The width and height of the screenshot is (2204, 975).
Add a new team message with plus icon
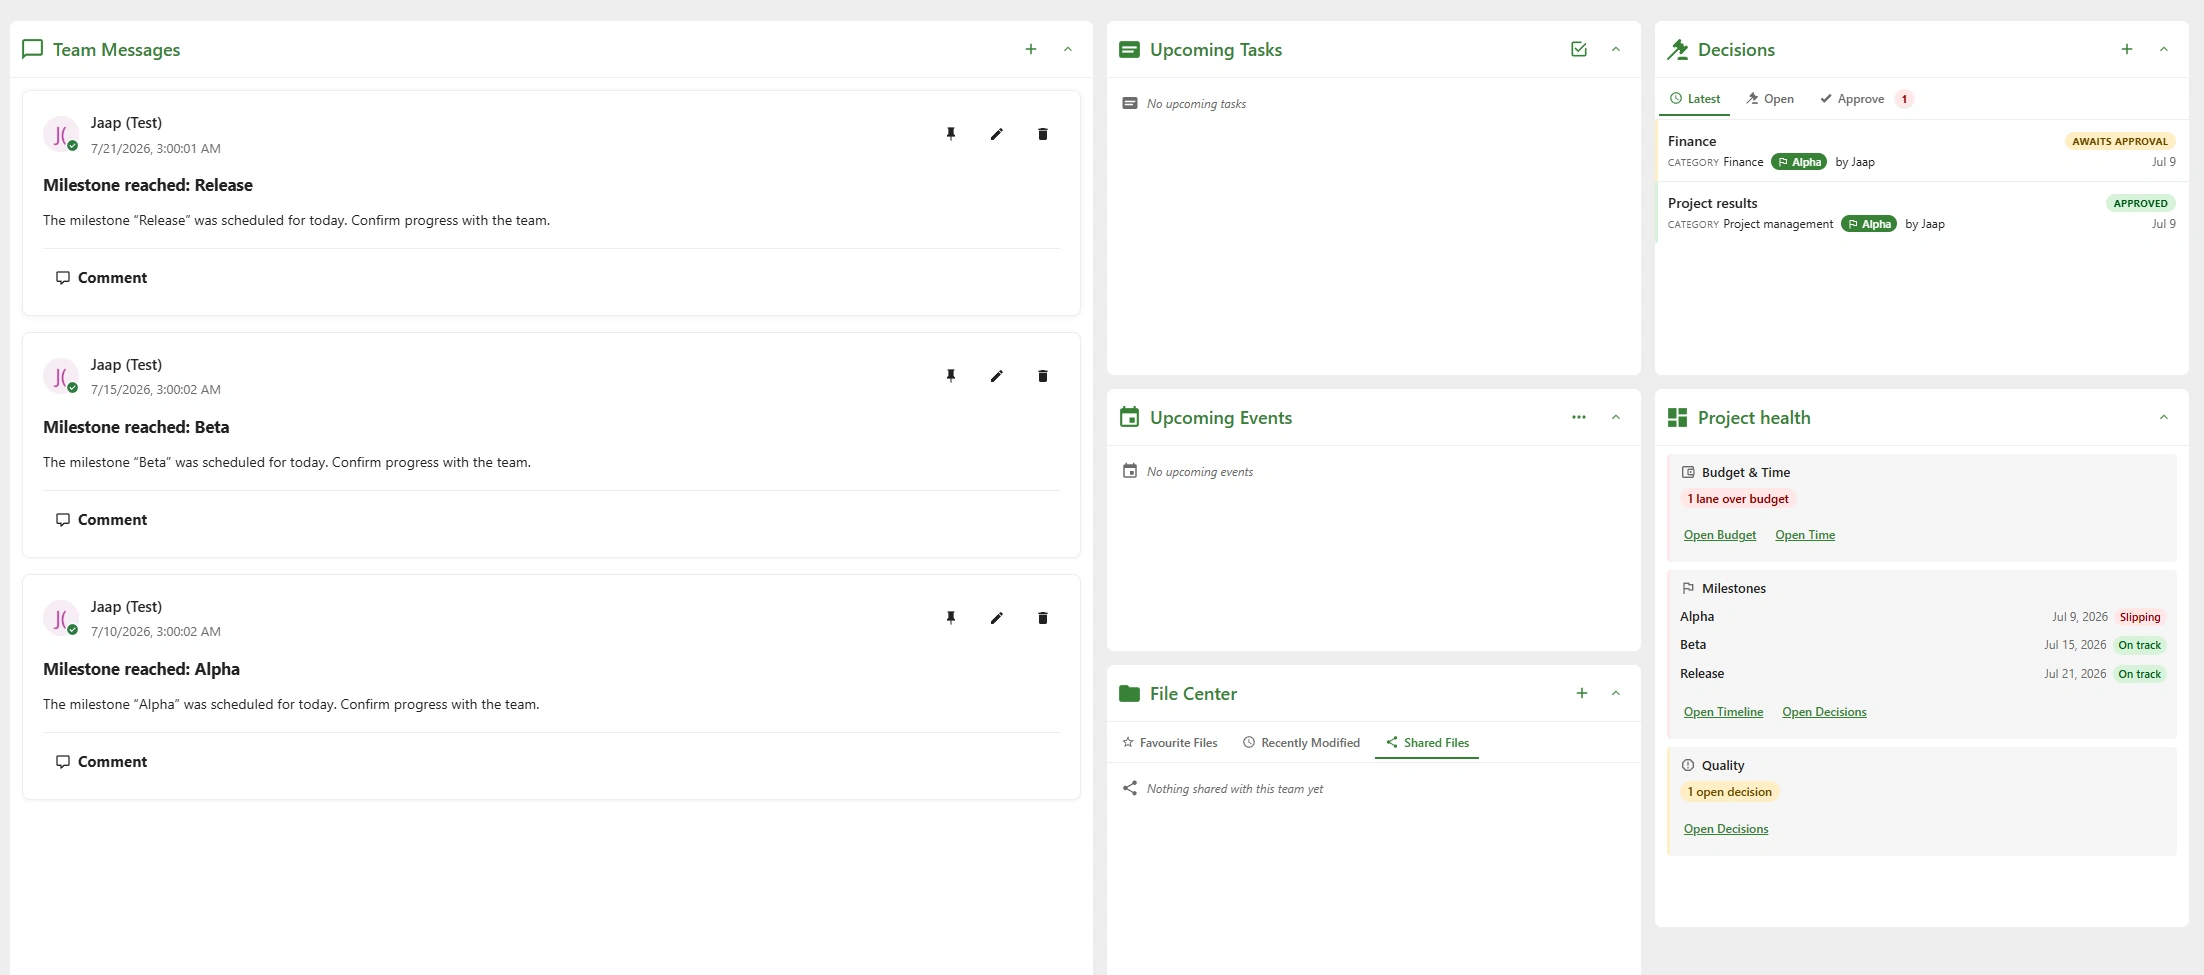(x=1031, y=49)
